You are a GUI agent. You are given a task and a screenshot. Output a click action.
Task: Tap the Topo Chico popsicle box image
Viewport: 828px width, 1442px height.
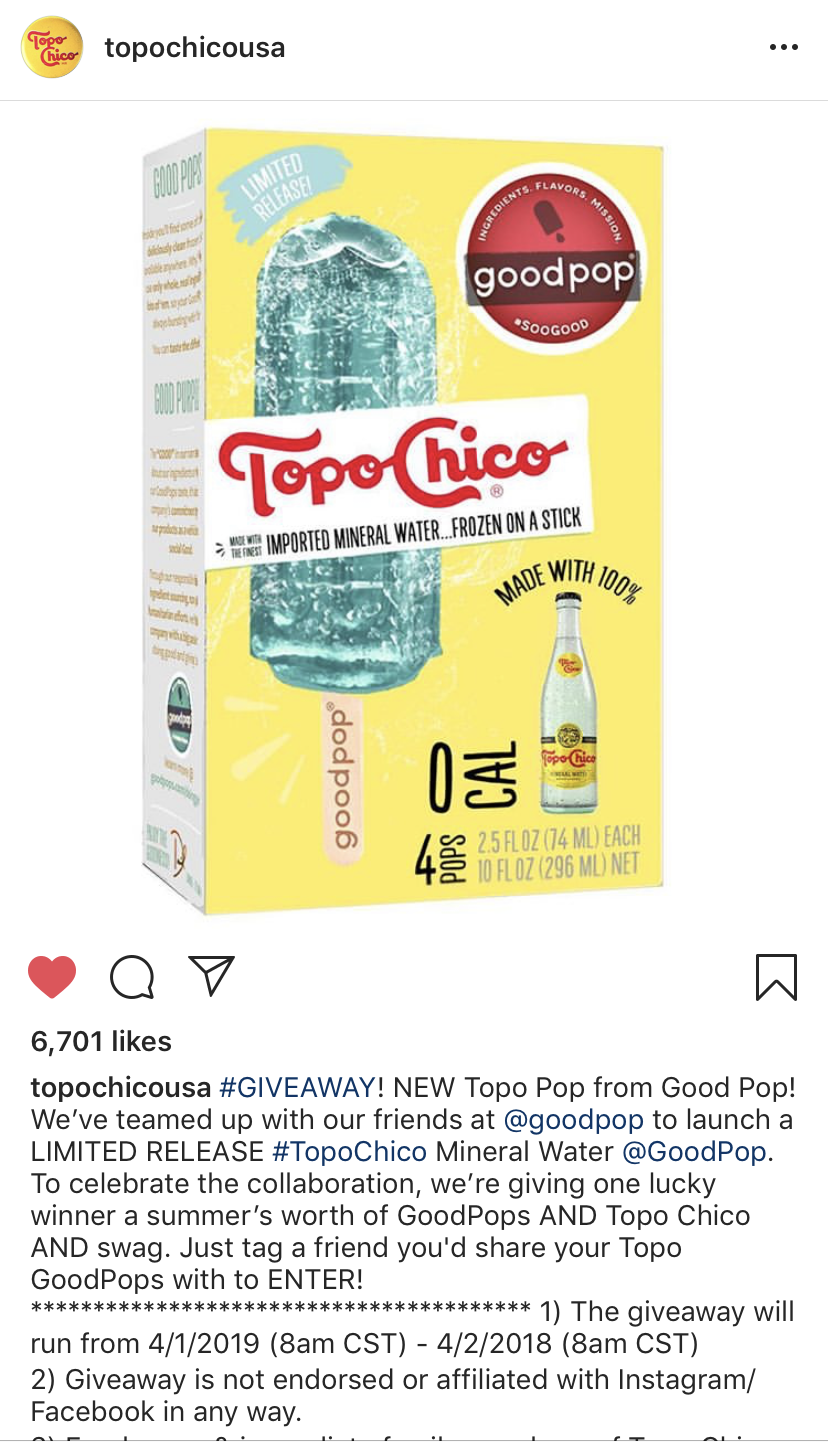(x=404, y=520)
